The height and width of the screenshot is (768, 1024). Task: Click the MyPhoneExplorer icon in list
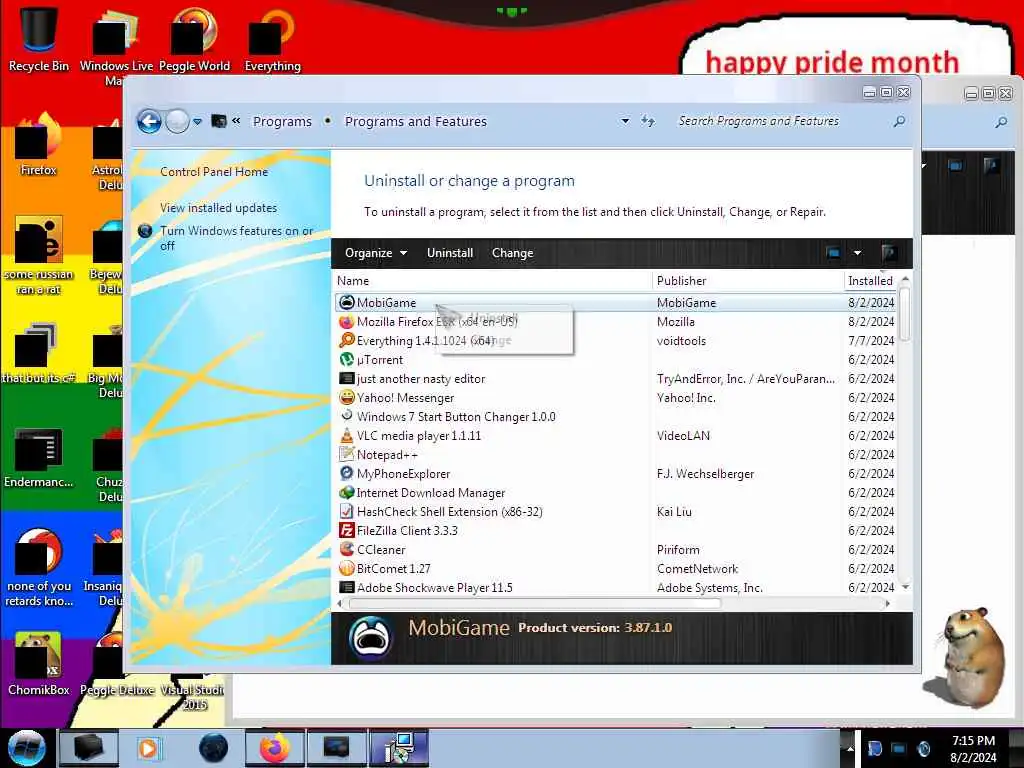[x=347, y=473]
